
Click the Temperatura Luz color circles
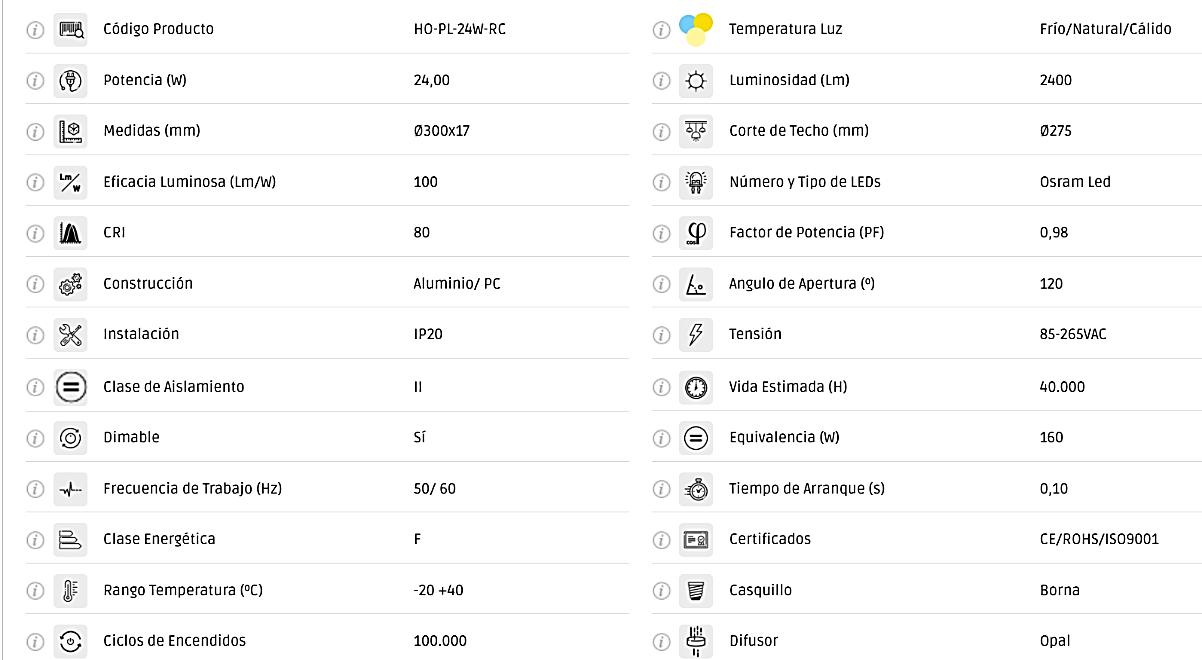[x=696, y=28]
